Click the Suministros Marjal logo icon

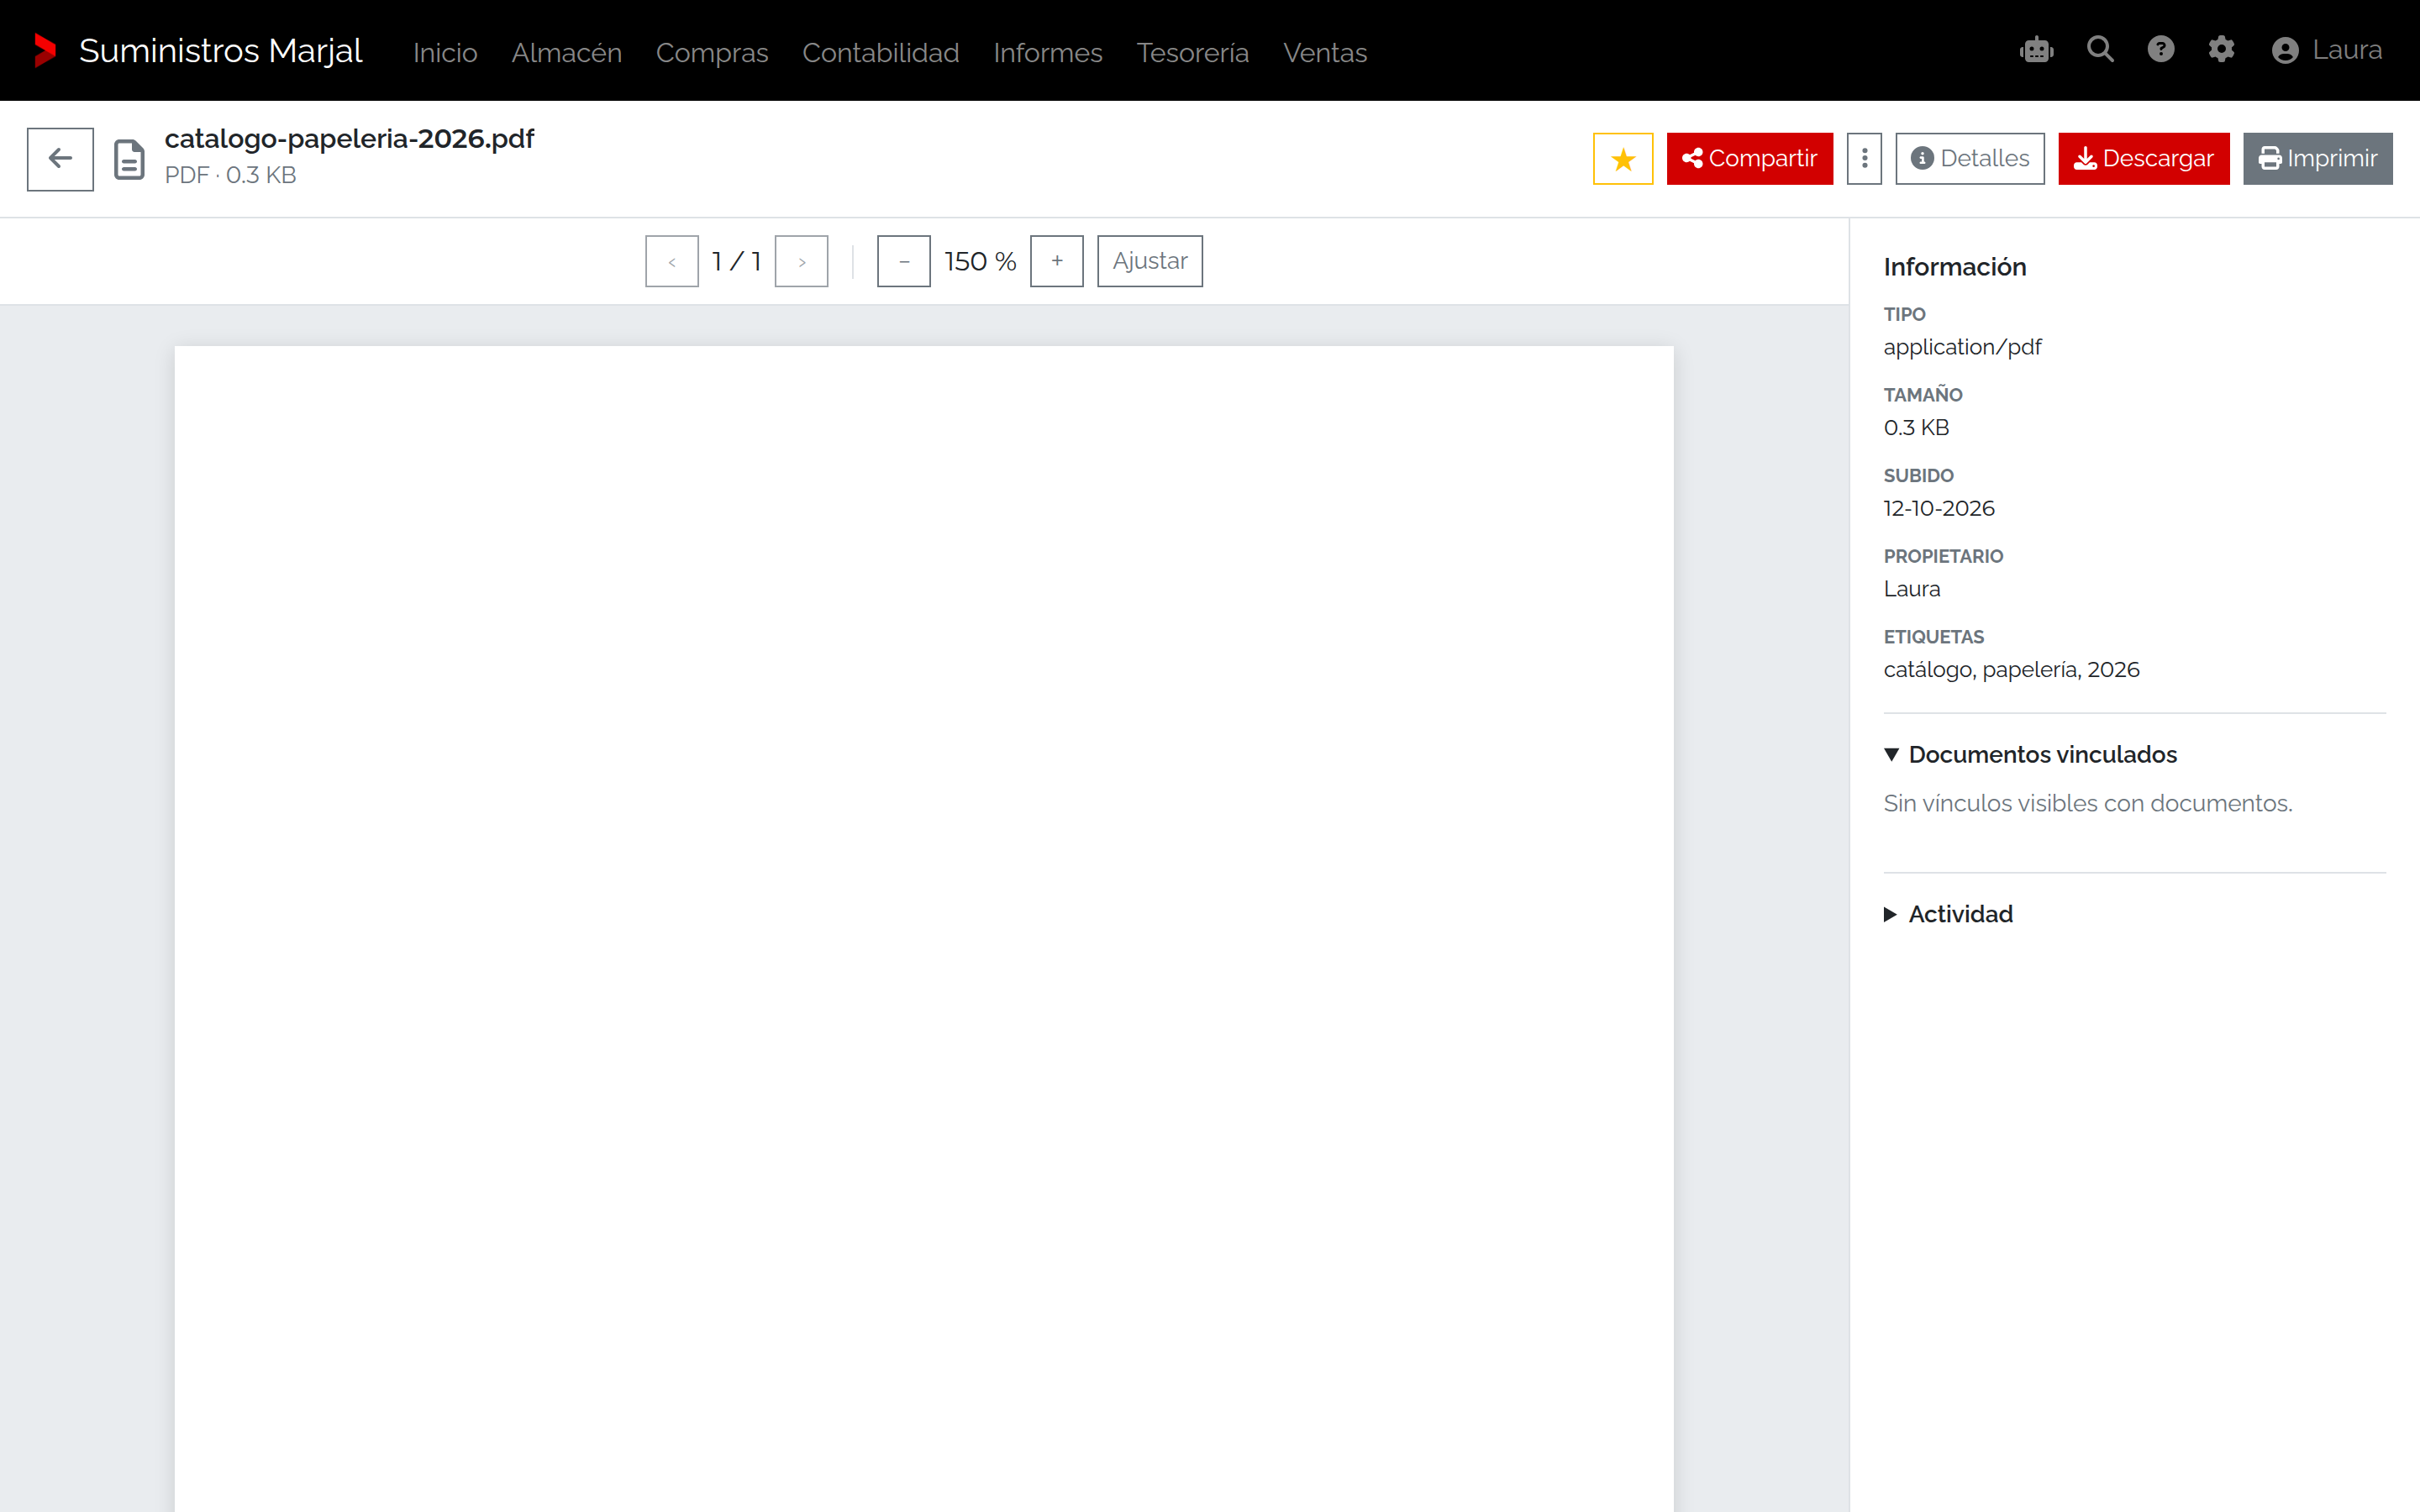(45, 50)
